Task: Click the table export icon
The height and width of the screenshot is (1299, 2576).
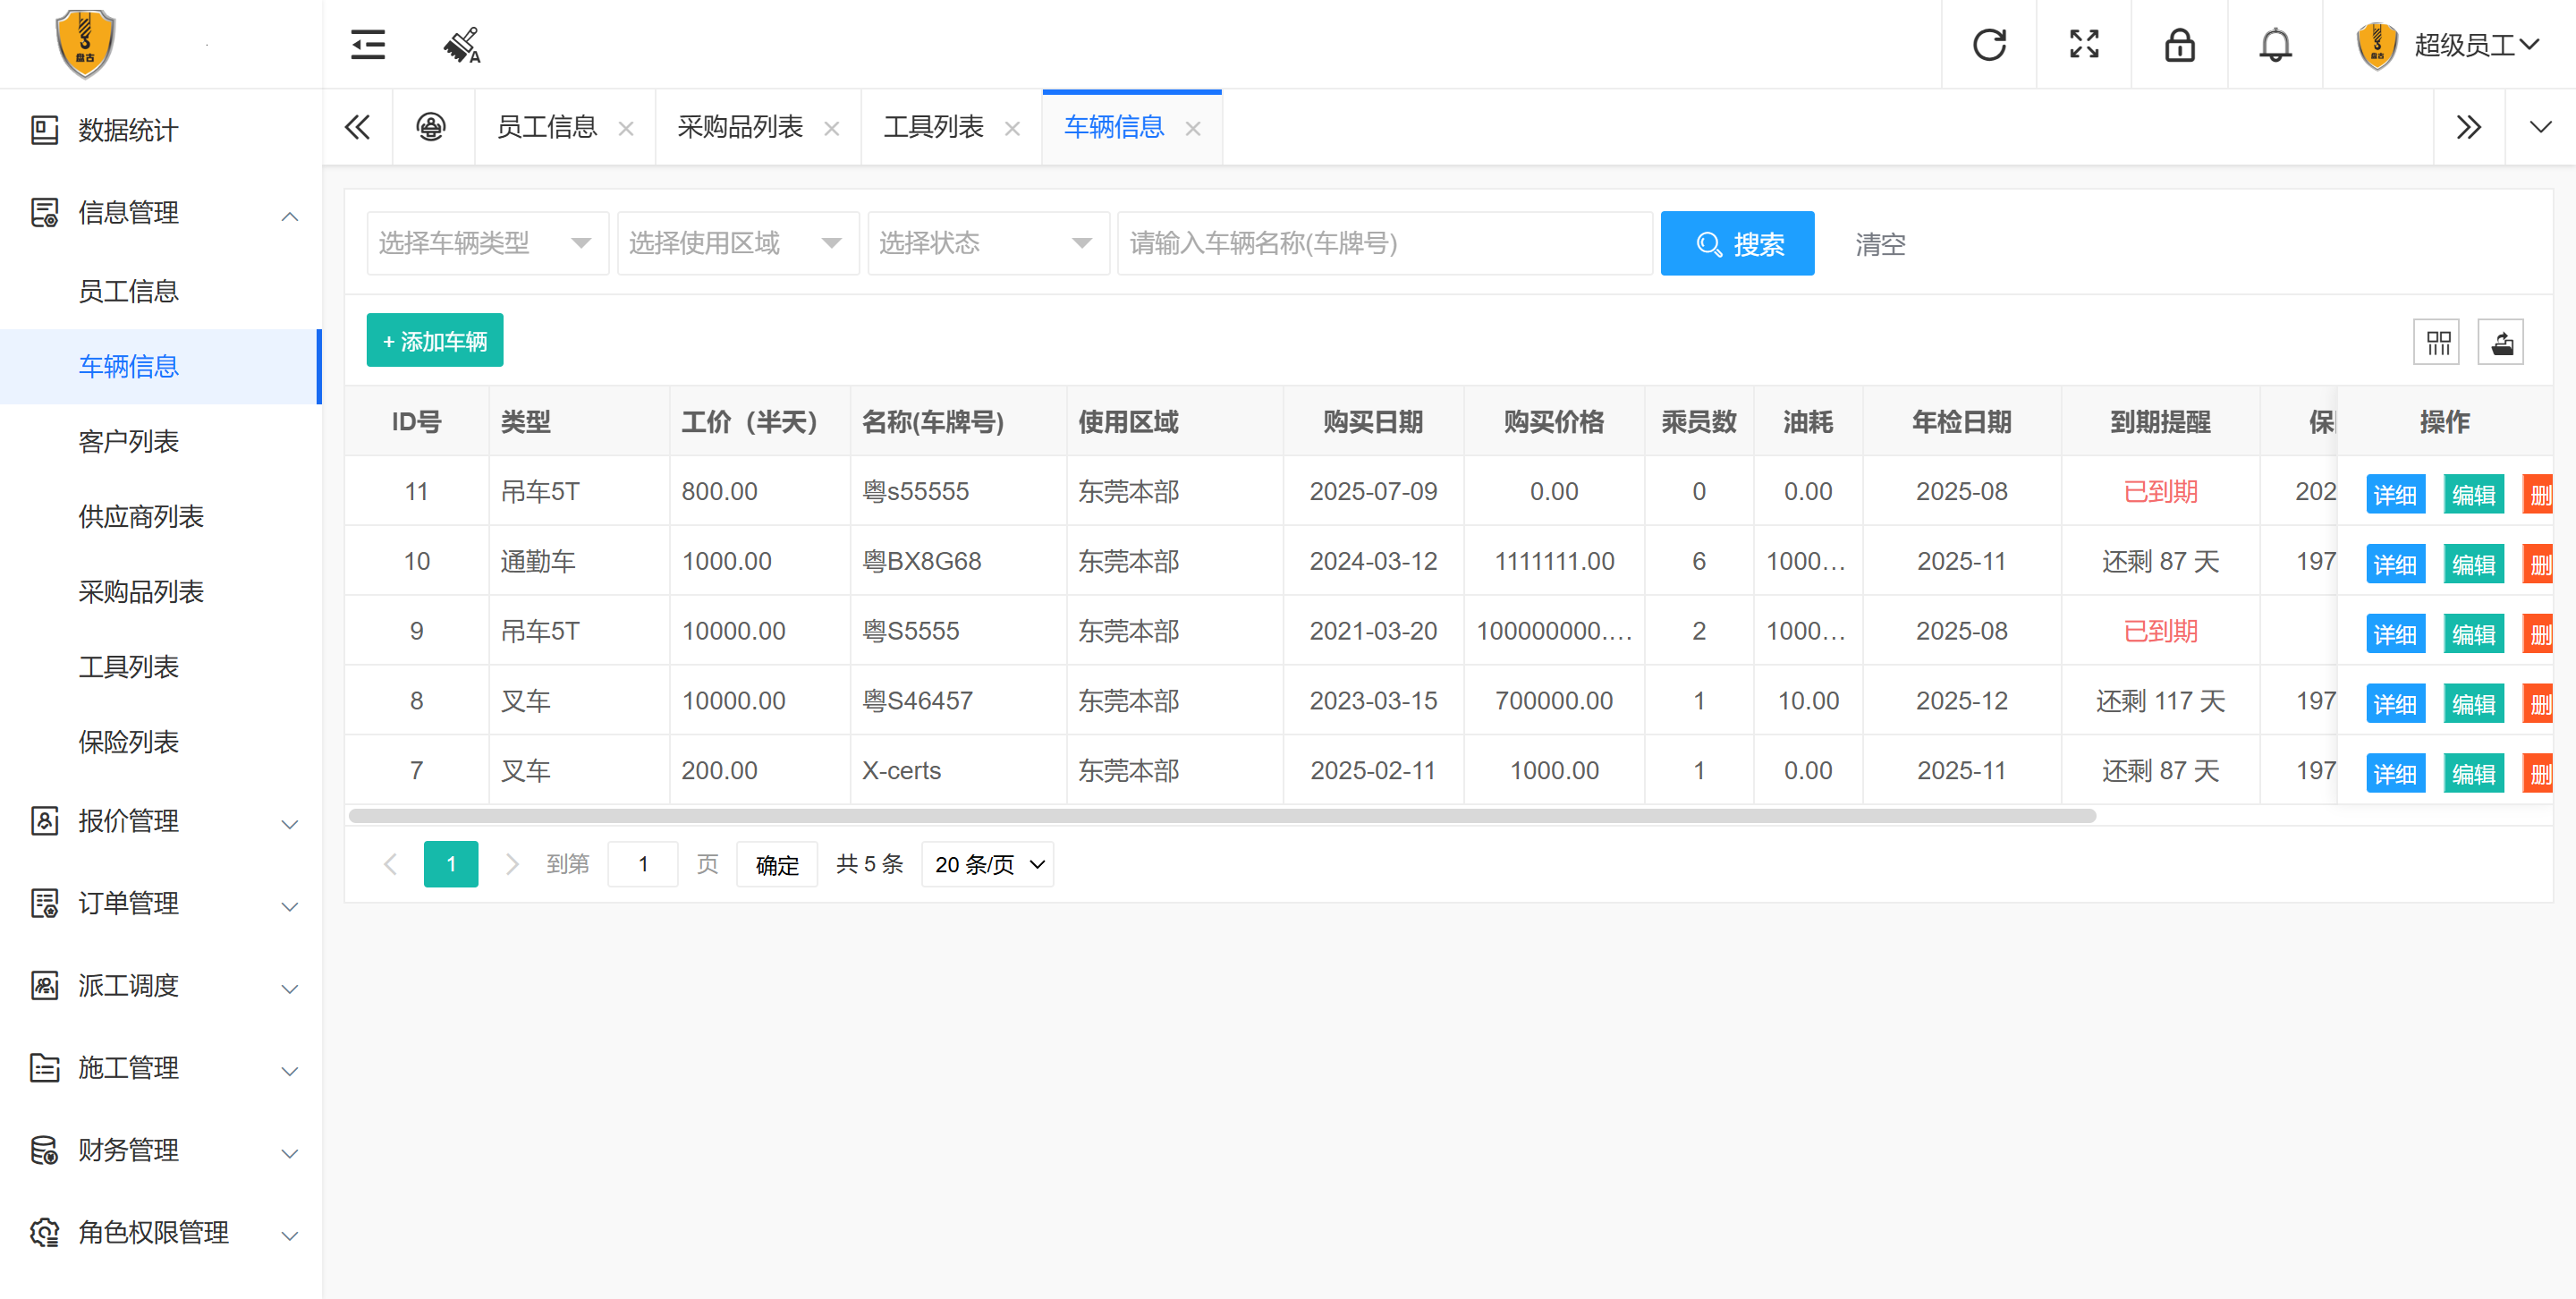Action: click(2501, 343)
